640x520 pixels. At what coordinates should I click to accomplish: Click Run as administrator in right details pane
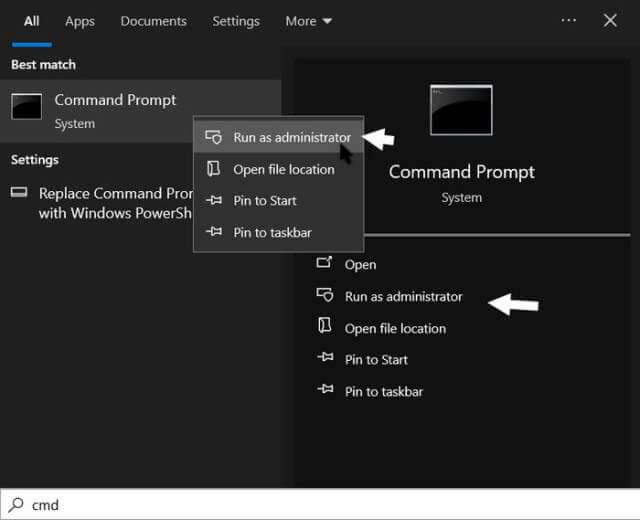point(404,296)
